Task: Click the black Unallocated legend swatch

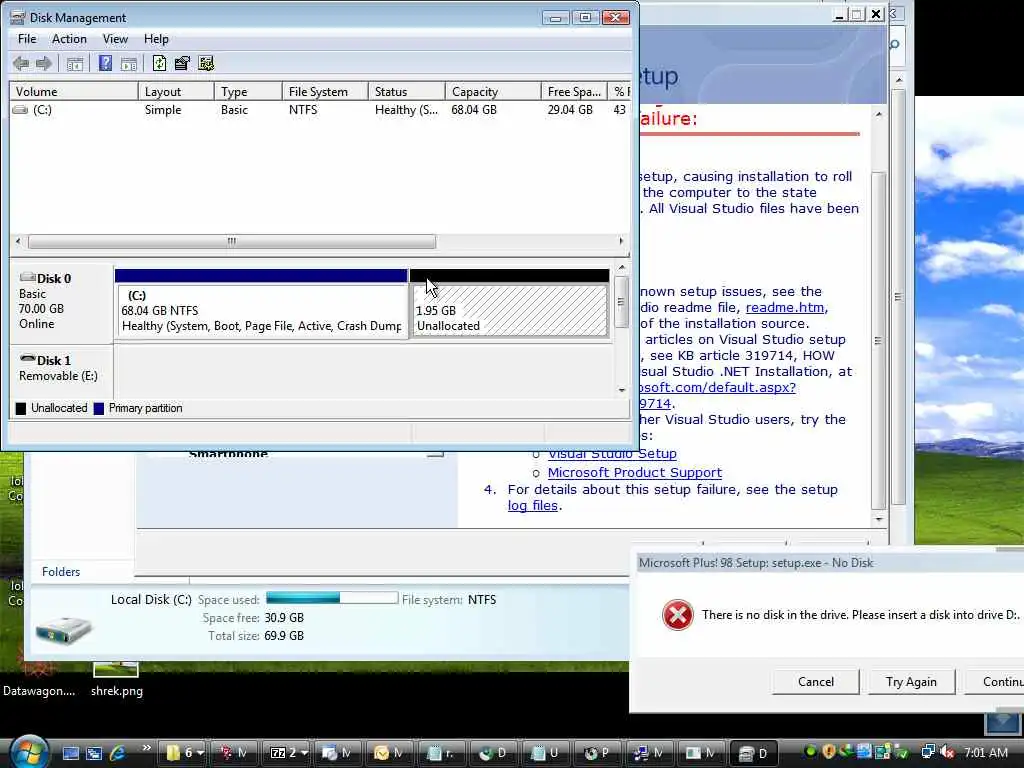Action: (21, 409)
